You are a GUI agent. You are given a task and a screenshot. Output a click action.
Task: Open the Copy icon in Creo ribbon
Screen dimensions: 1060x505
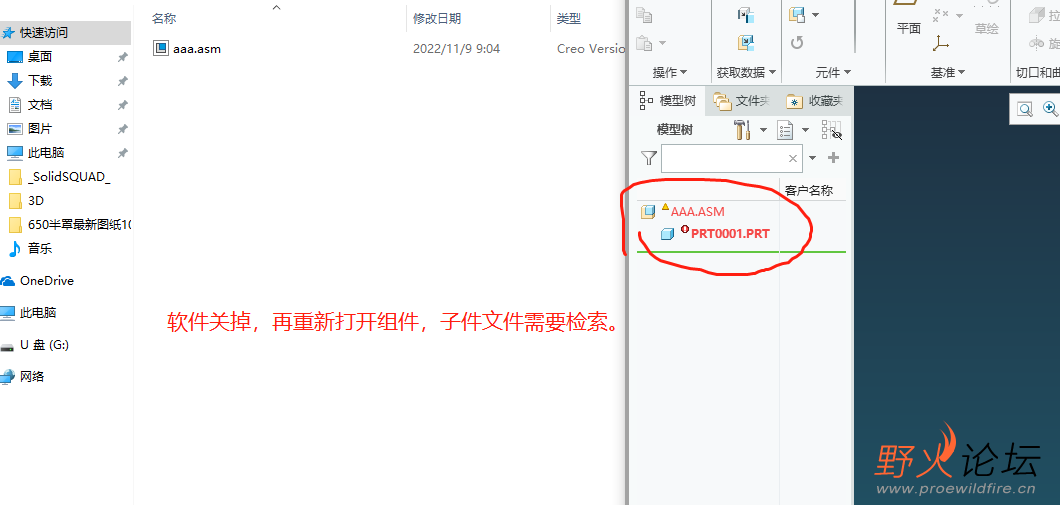pyautogui.click(x=644, y=16)
